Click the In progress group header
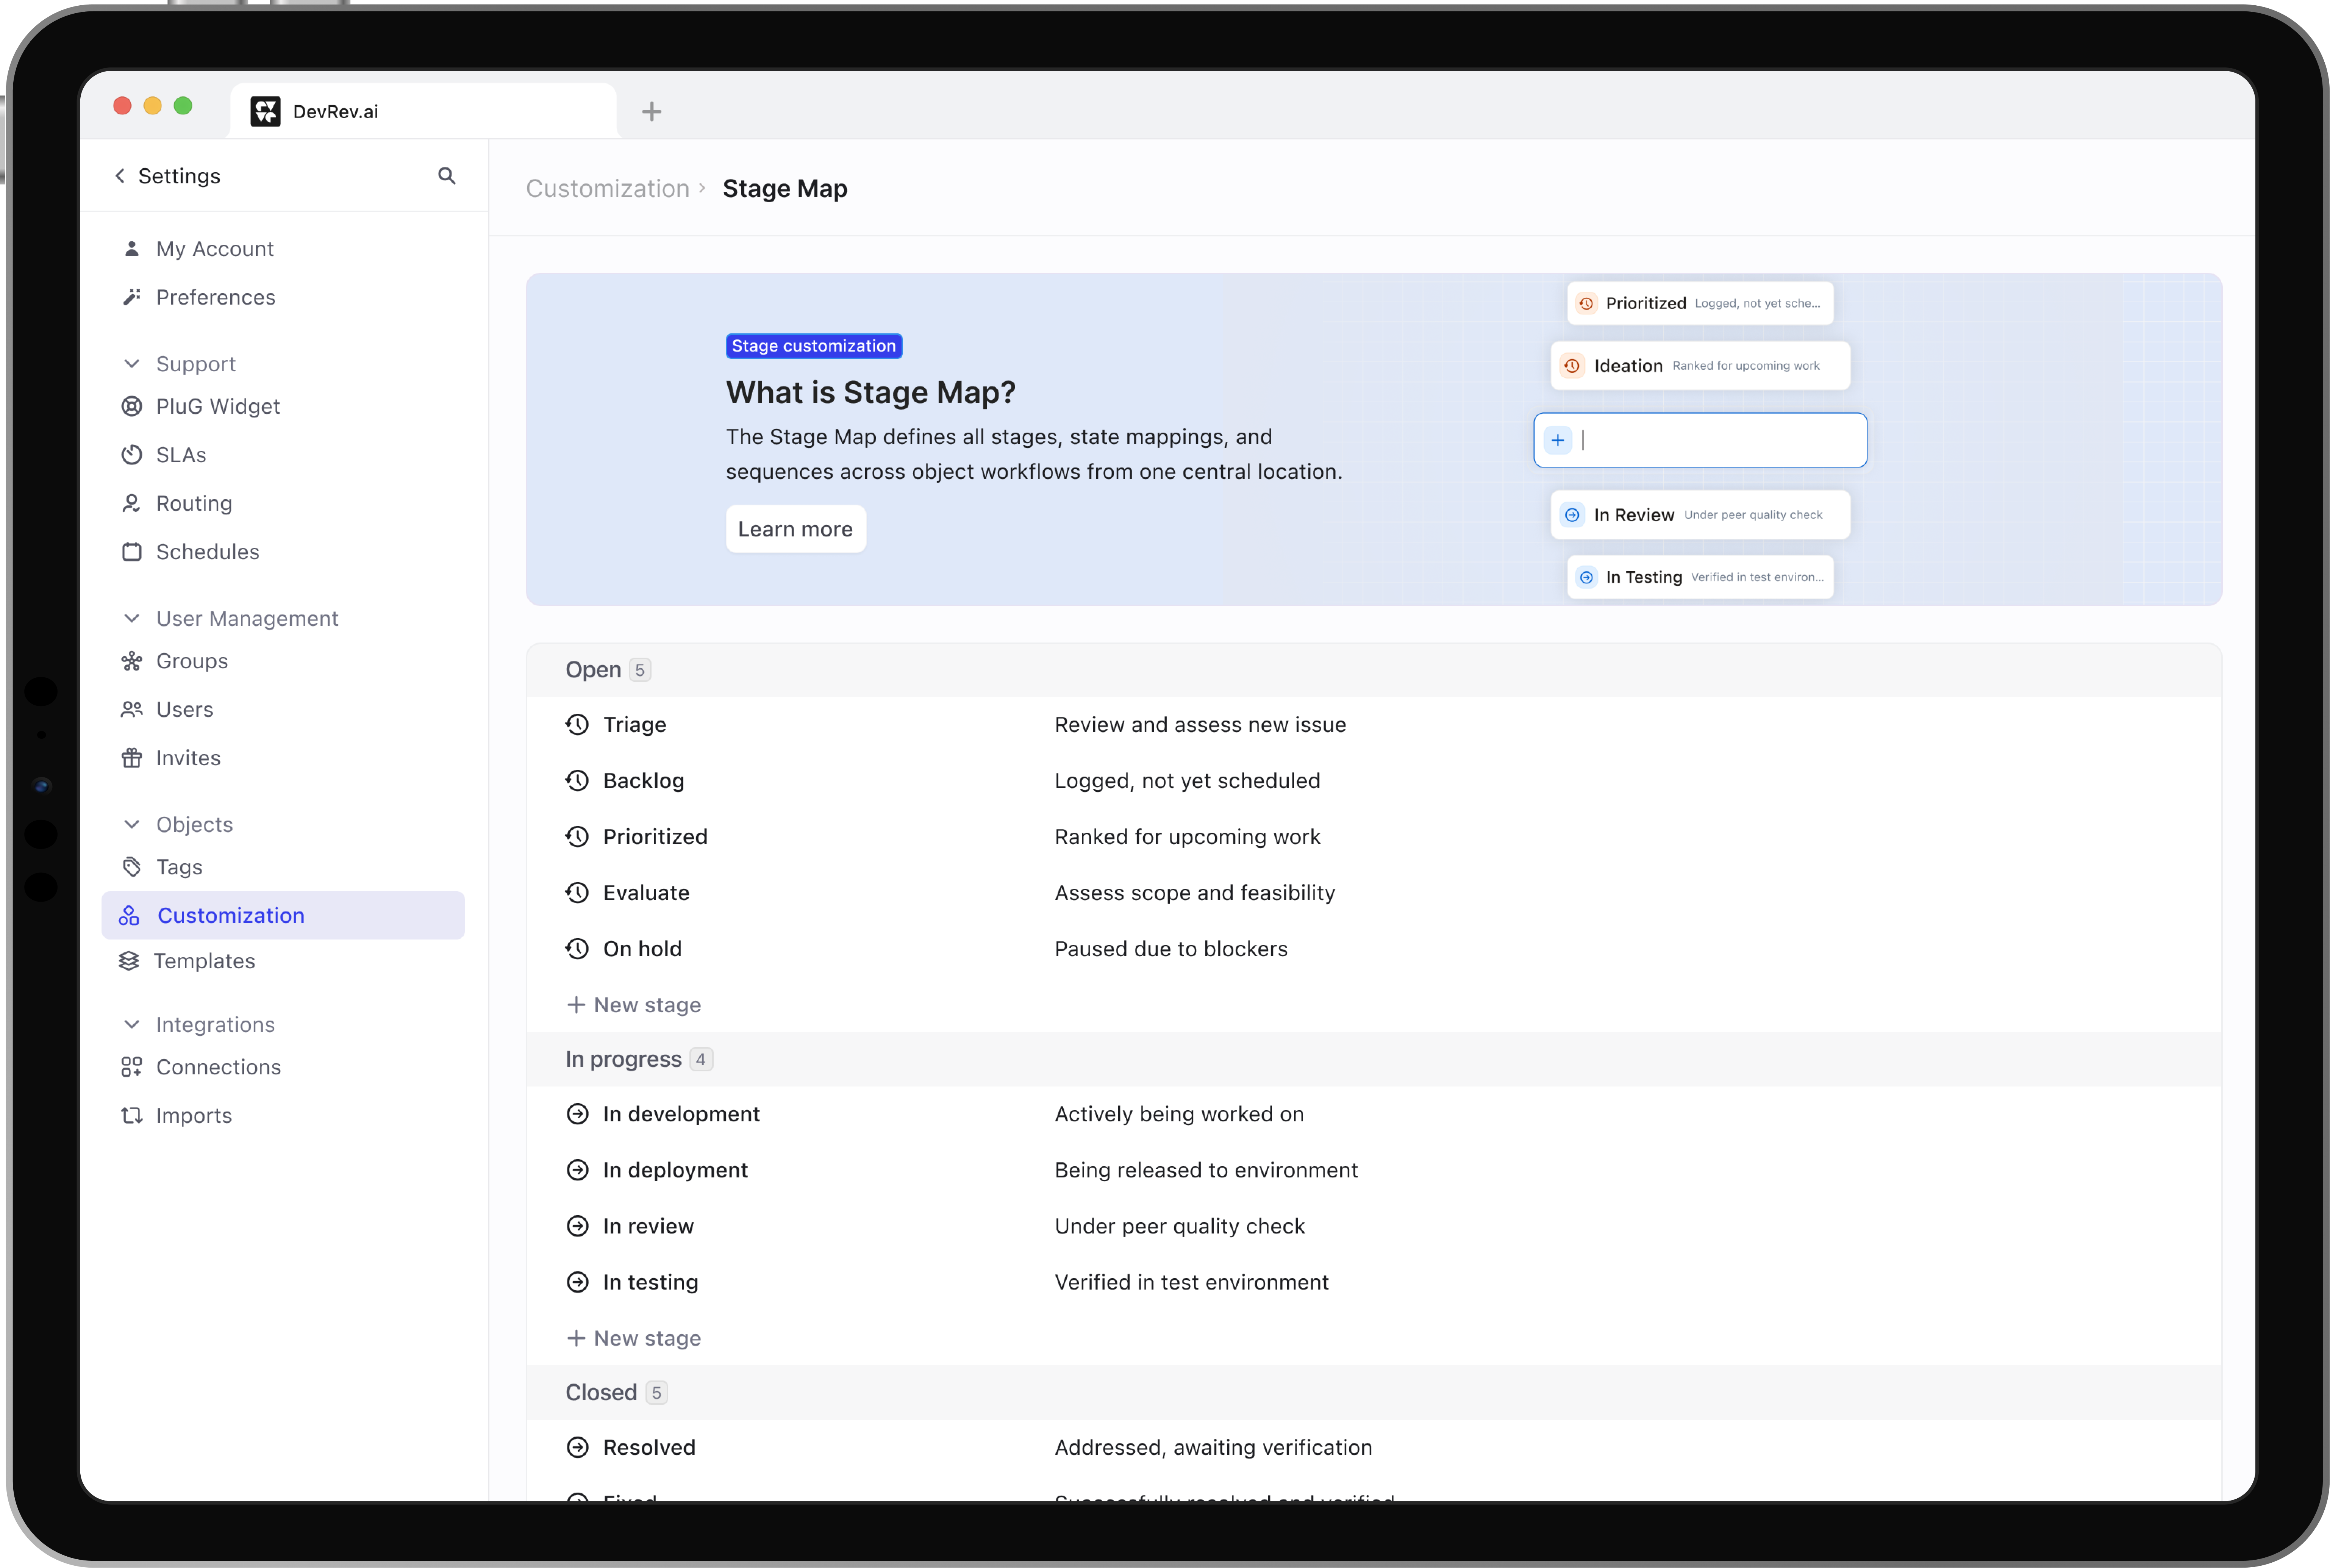 point(1373,1059)
